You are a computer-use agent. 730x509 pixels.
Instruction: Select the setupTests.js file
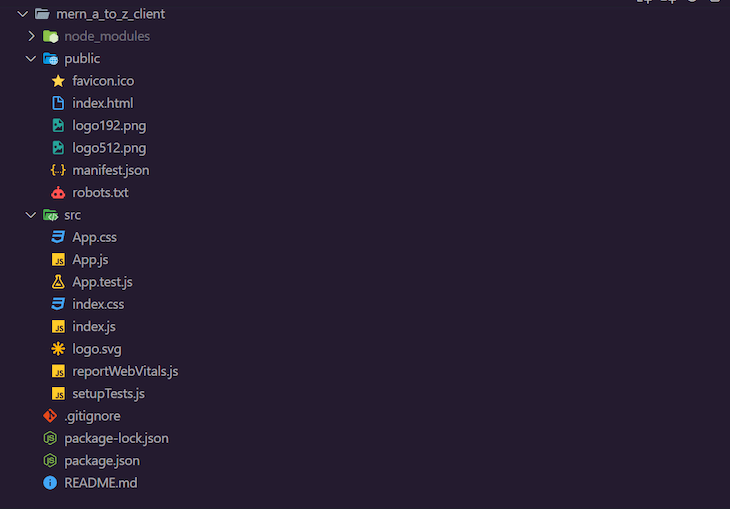point(108,394)
